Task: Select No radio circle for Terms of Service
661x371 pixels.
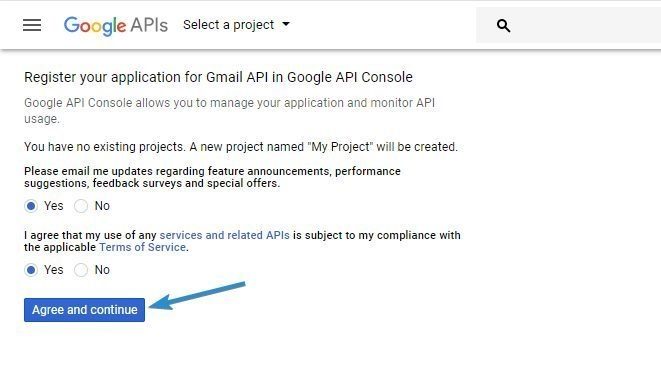Action: tap(81, 270)
